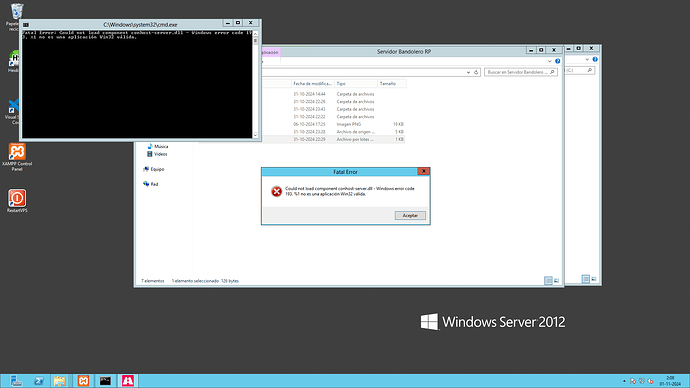Expand the ribbon in the background Explorer window
Viewport: 690px width, 388px height.
[587, 59]
